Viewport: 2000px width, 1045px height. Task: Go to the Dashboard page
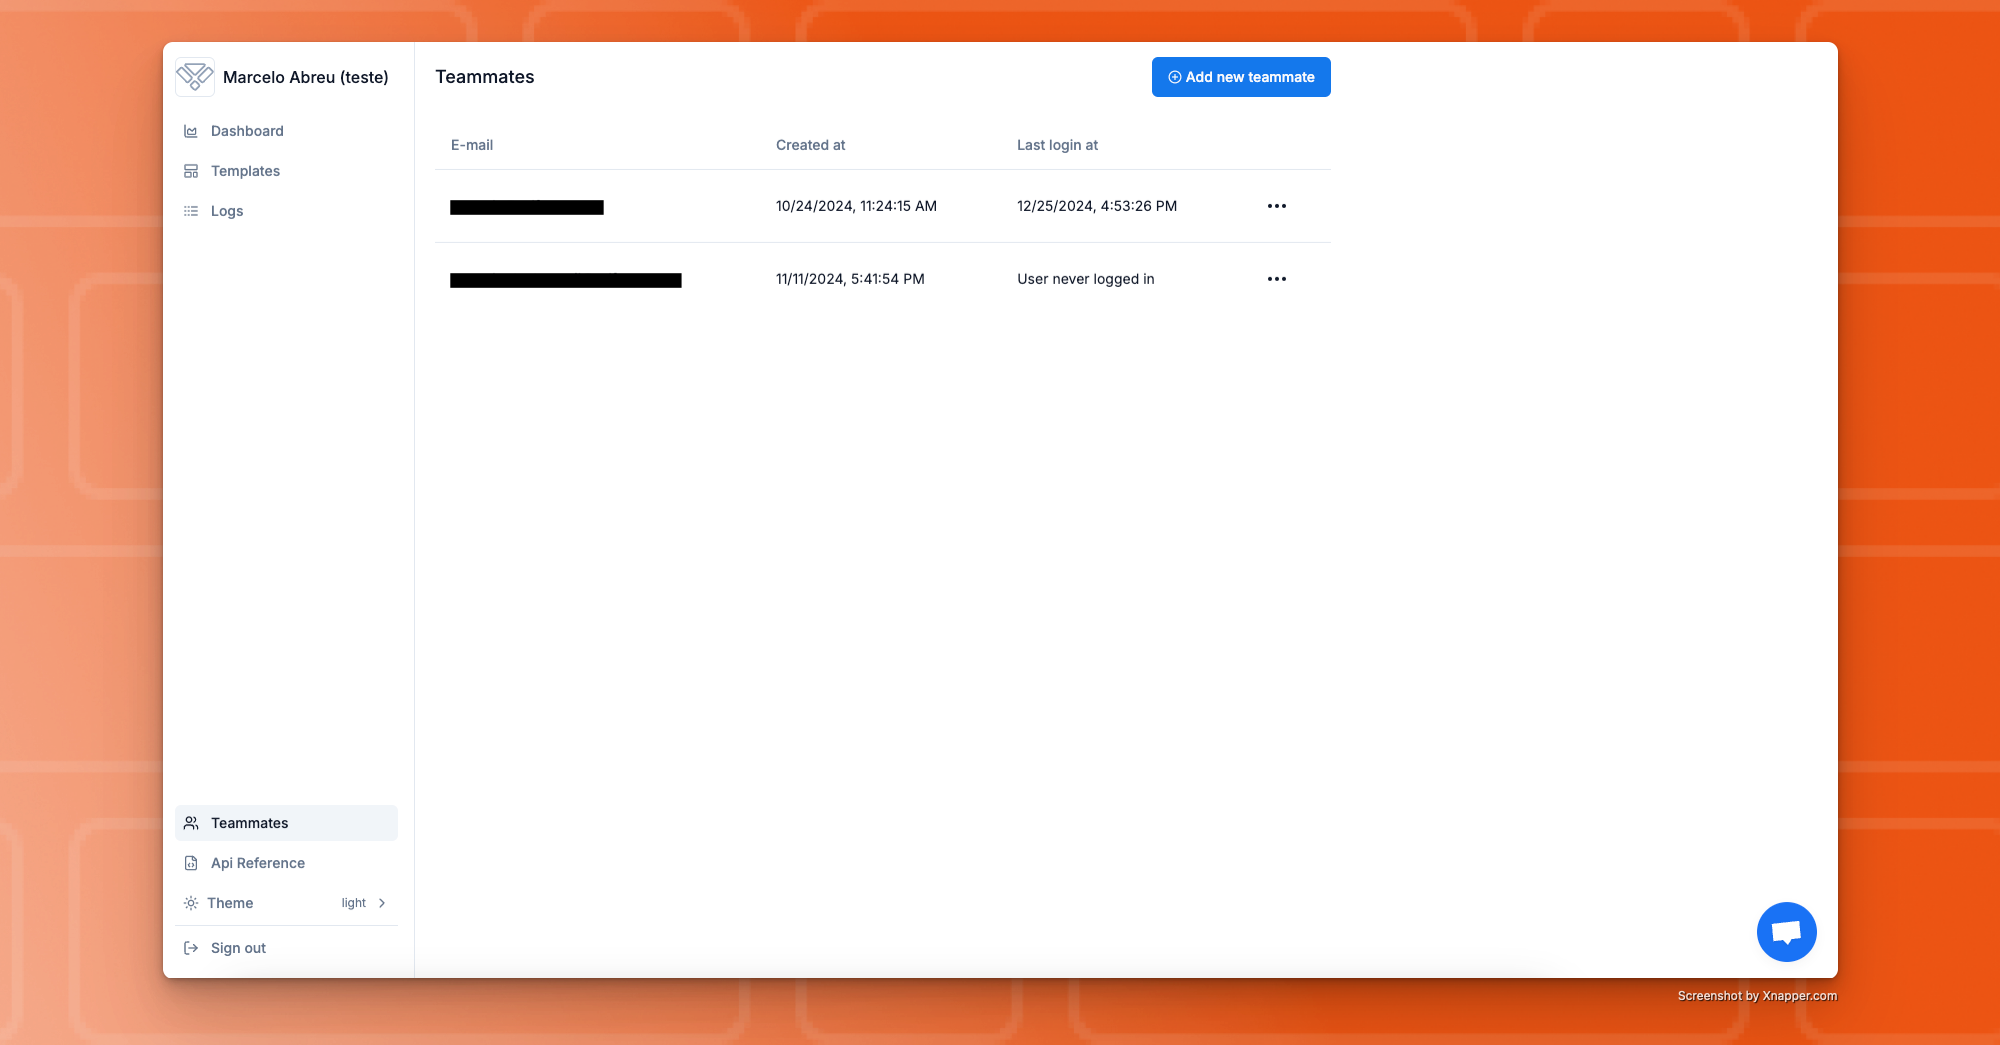(x=247, y=131)
